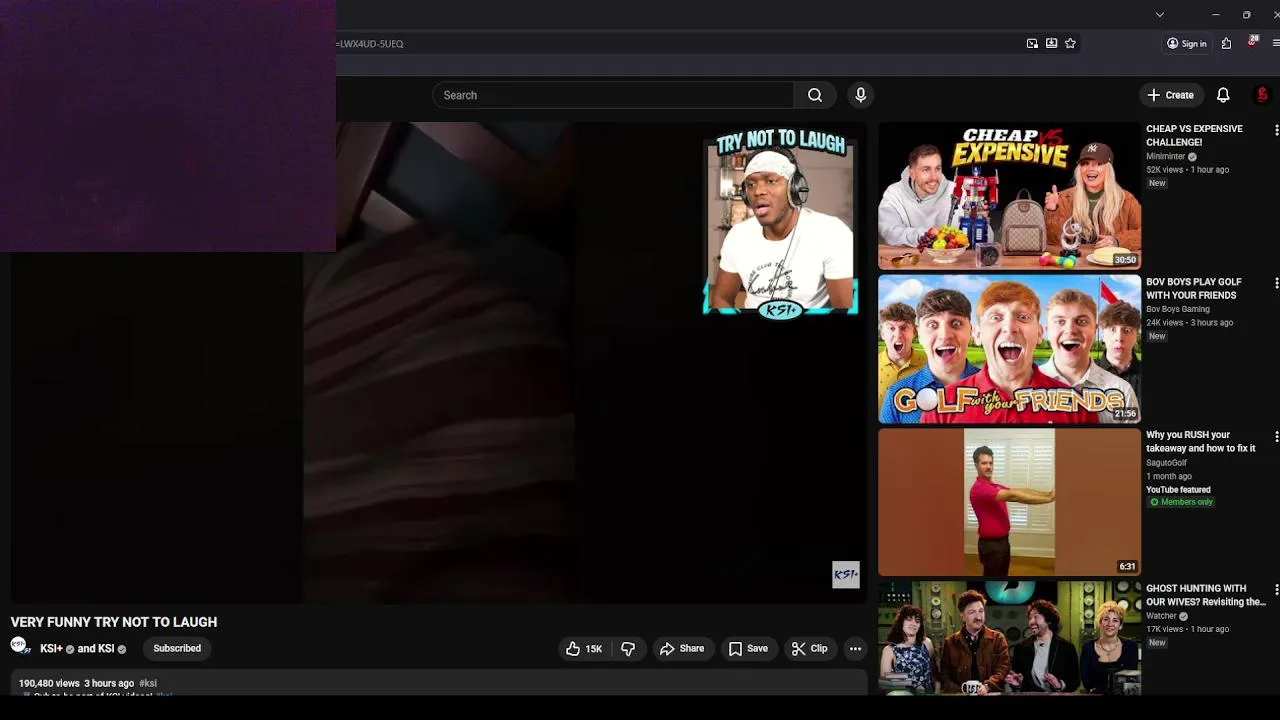Bookmark page with the star icon
The image size is (1280, 720).
[x=1070, y=44]
